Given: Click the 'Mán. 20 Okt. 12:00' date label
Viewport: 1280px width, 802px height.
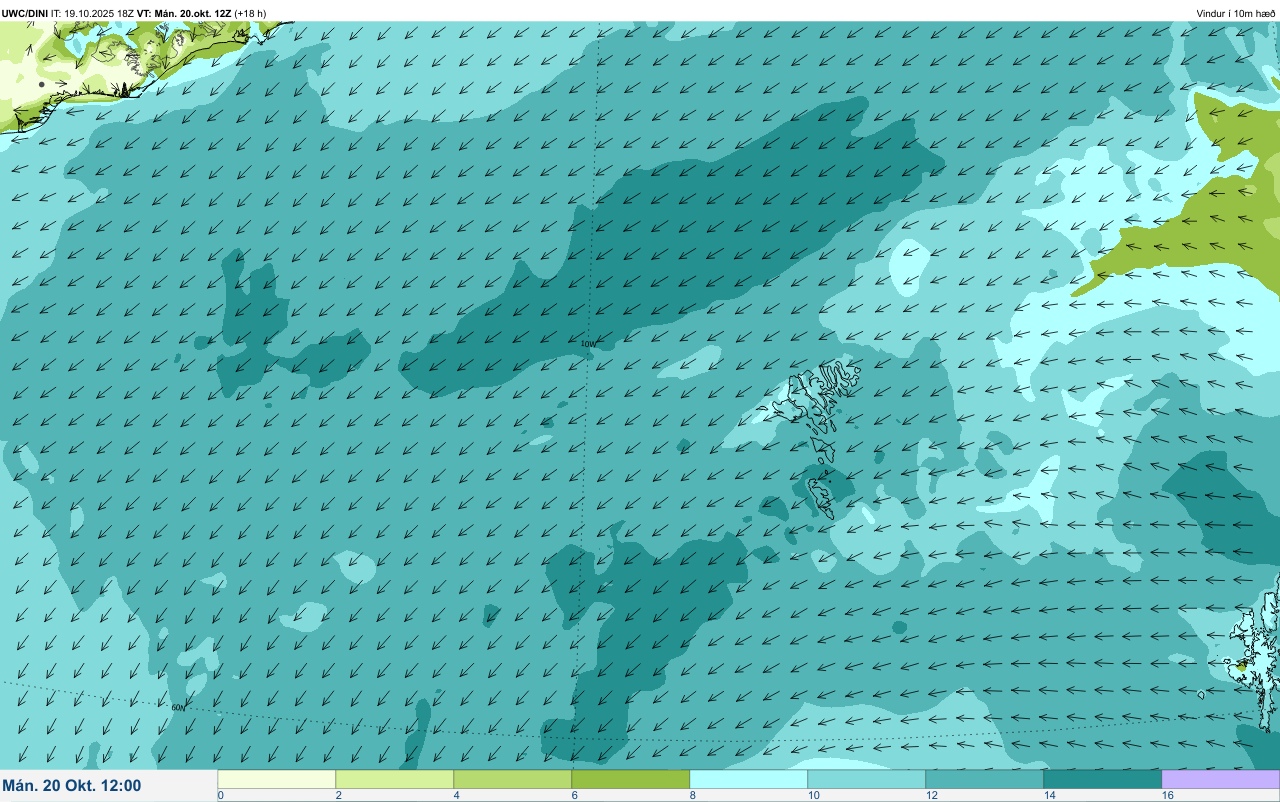Looking at the screenshot, I should [x=72, y=786].
